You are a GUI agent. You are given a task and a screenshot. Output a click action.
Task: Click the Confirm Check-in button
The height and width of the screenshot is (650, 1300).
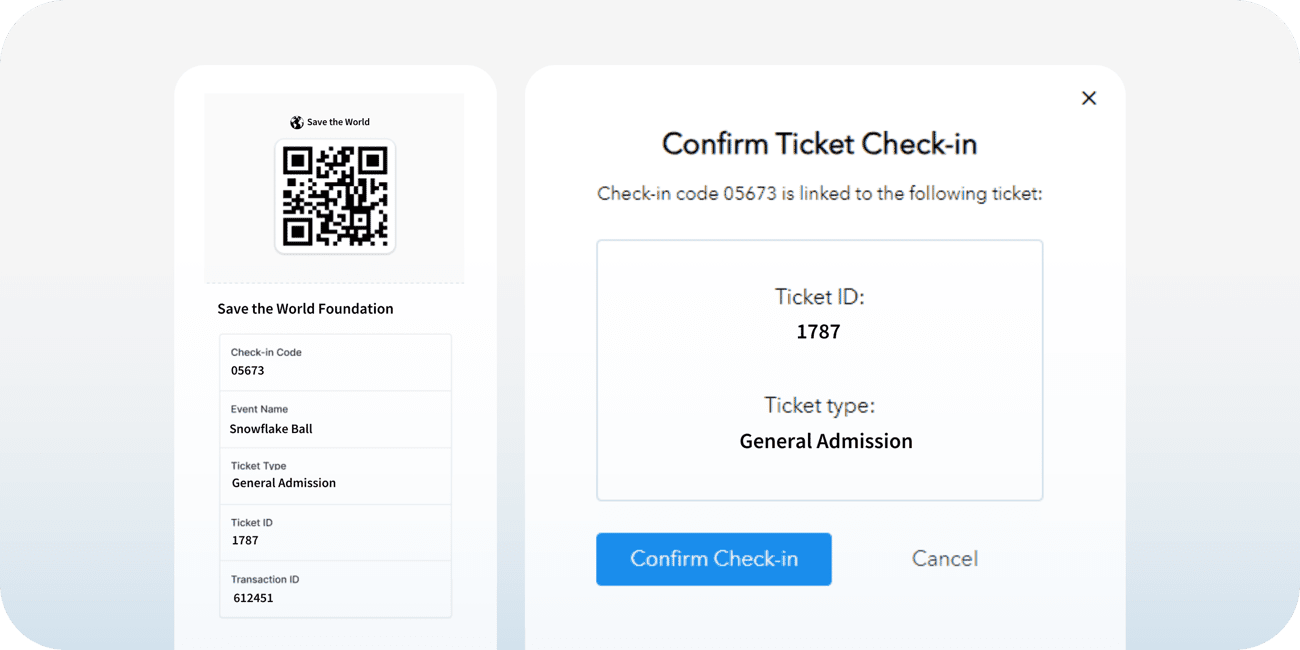tap(713, 559)
